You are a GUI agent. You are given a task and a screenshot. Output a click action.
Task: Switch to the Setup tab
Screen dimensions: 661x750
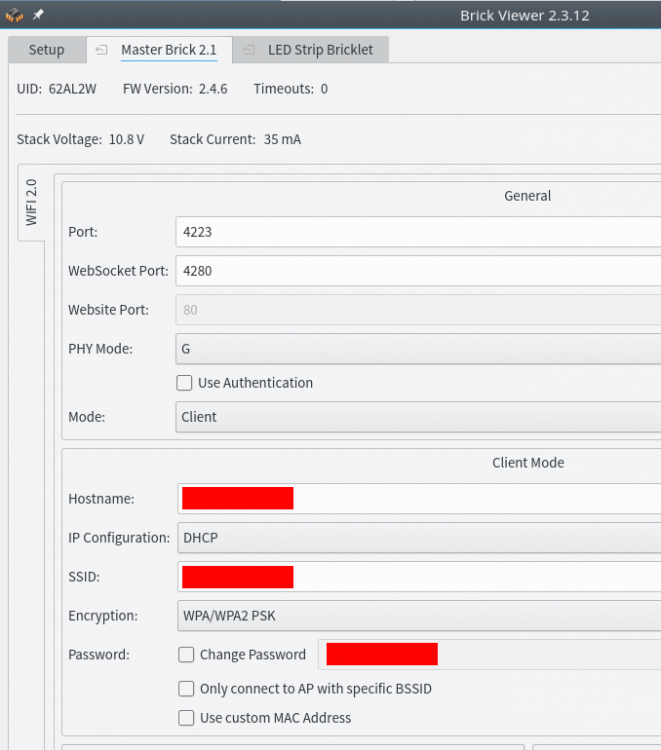pyautogui.click(x=47, y=50)
